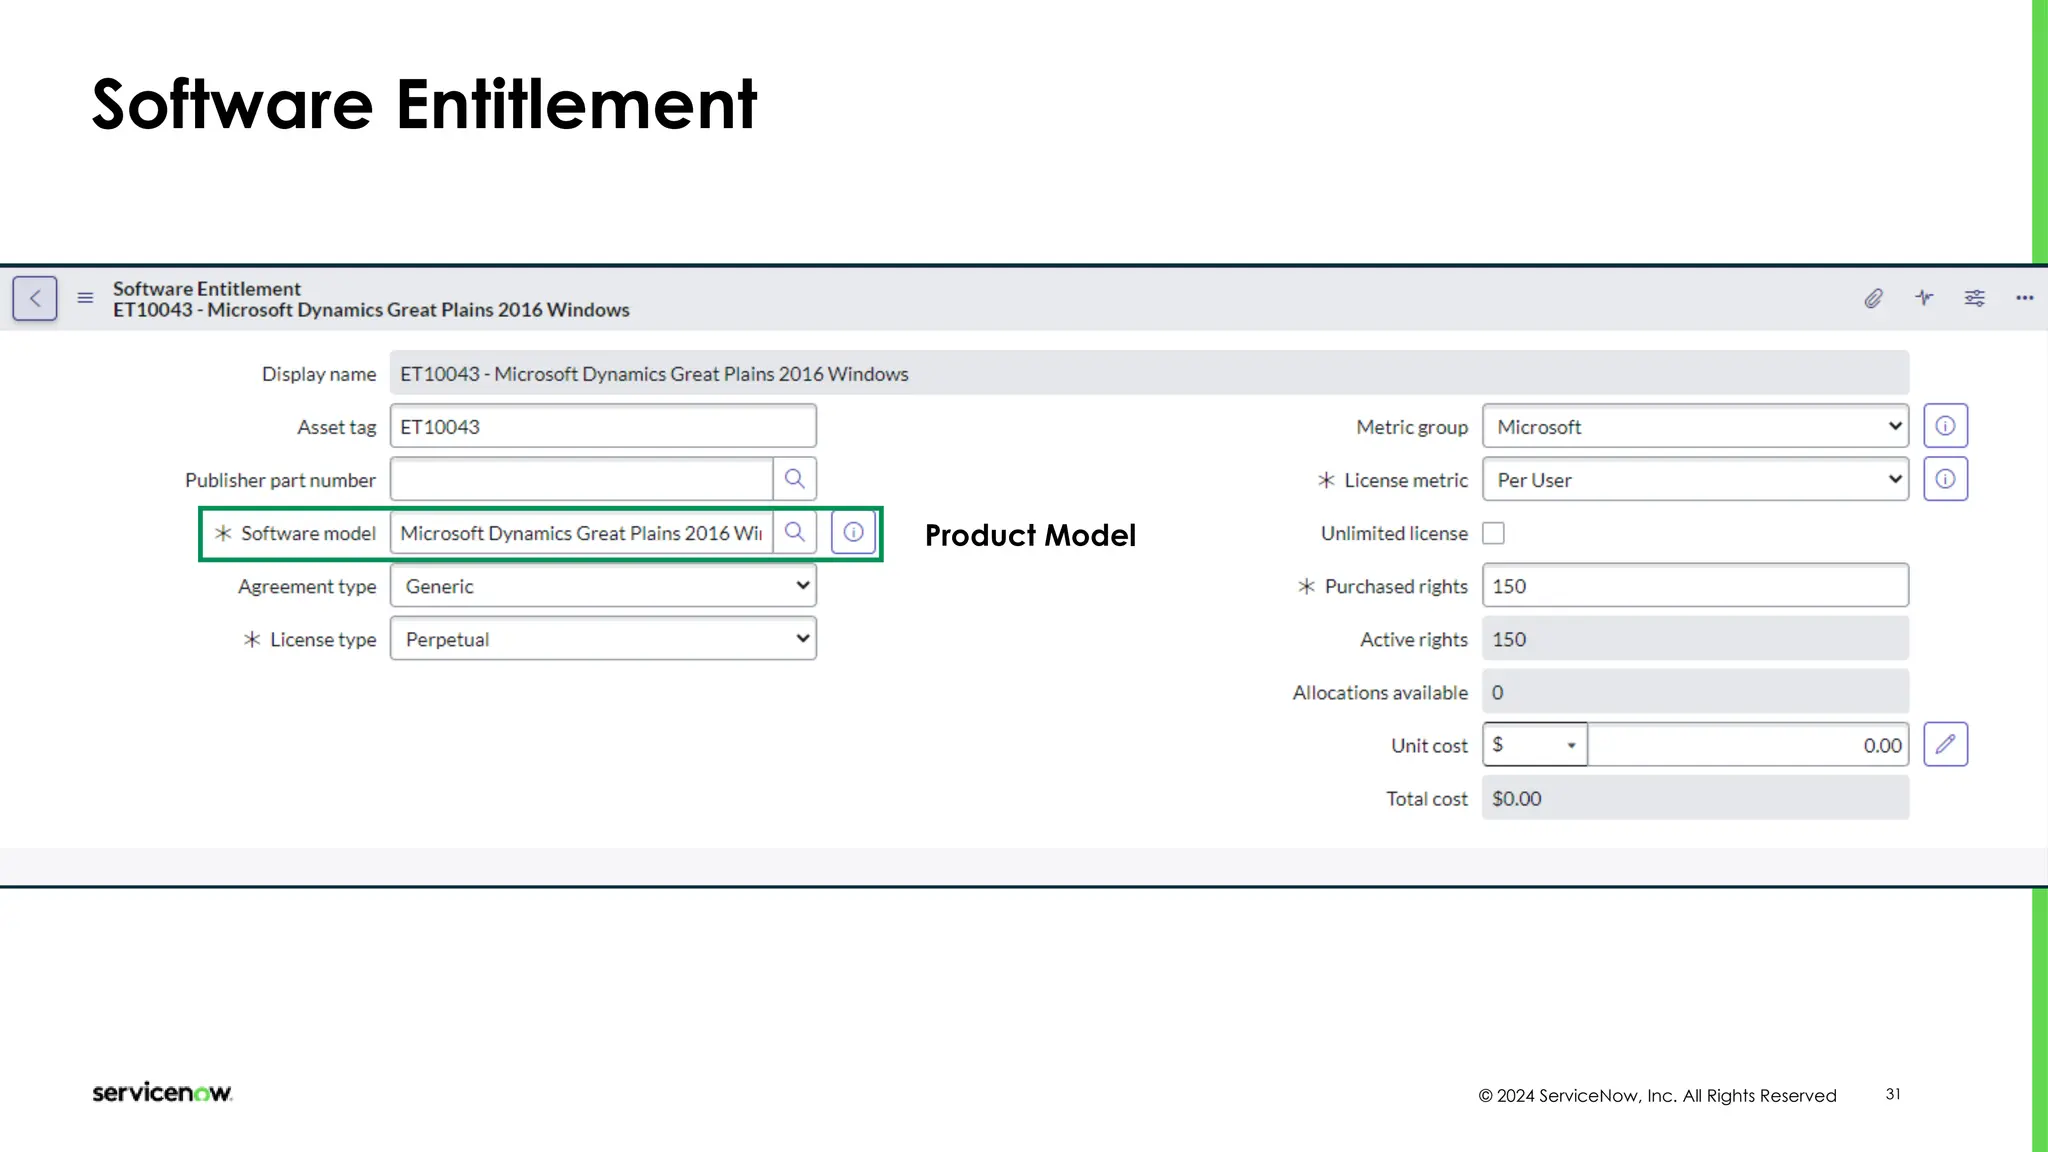The width and height of the screenshot is (2048, 1152).
Task: Click the Unit cost amount field
Action: 1748,744
